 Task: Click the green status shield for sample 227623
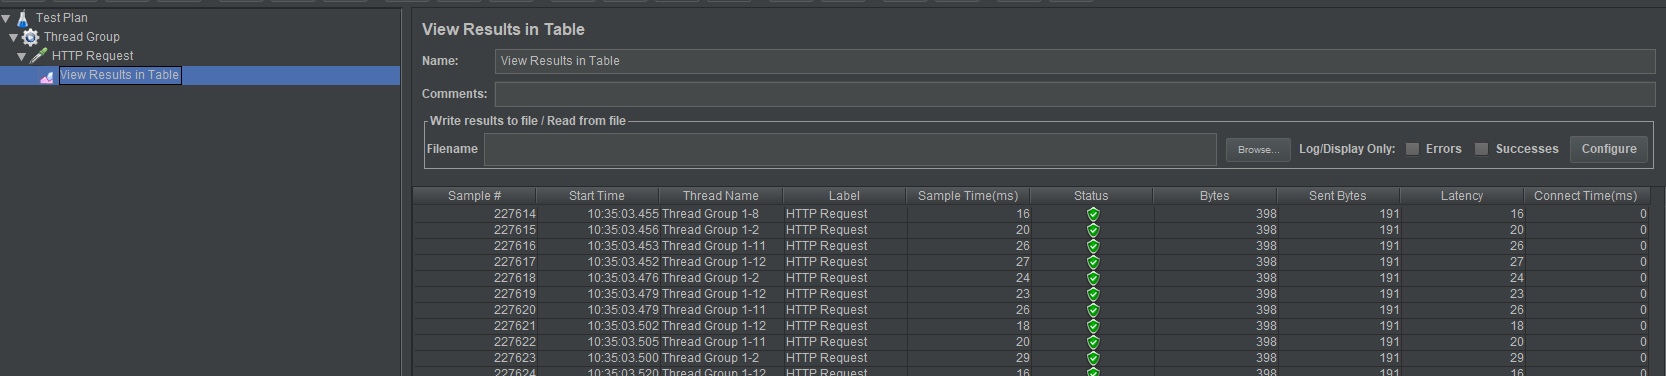tap(1093, 358)
